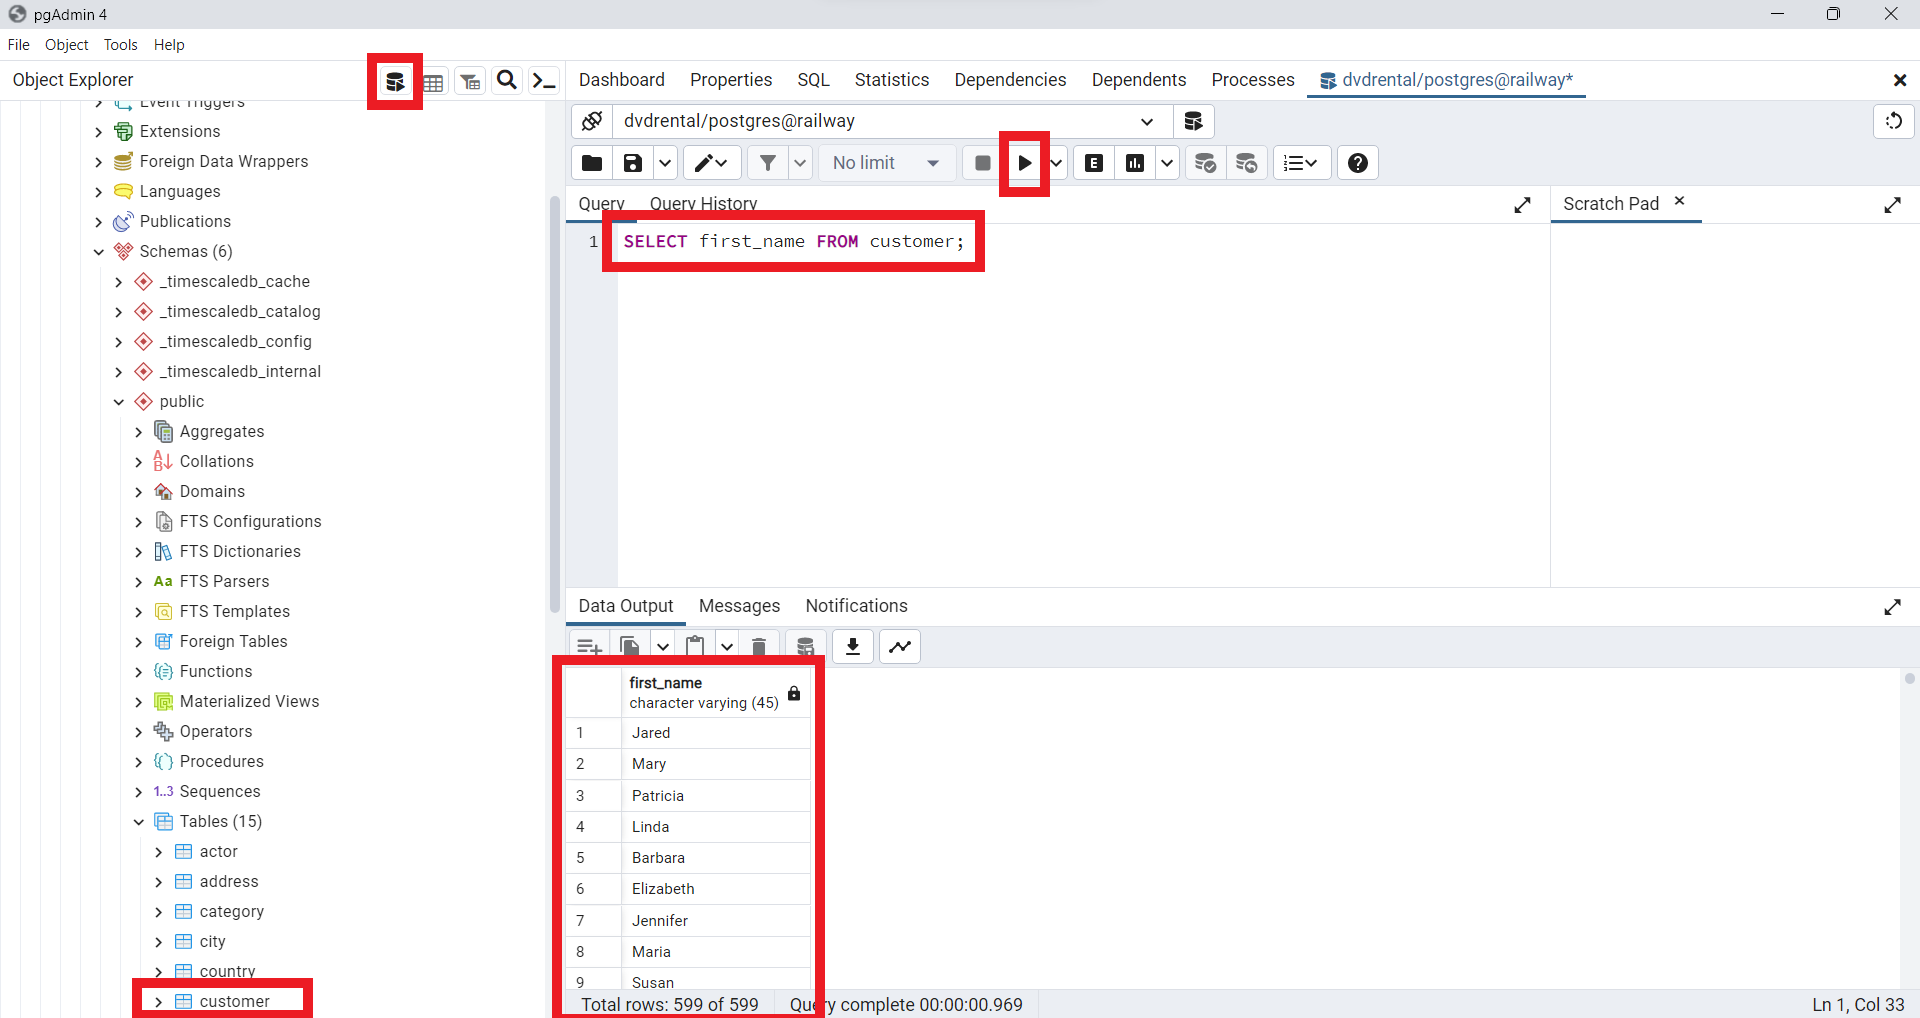
Task: Click Filter funnel icon in toolbar
Action: point(767,163)
